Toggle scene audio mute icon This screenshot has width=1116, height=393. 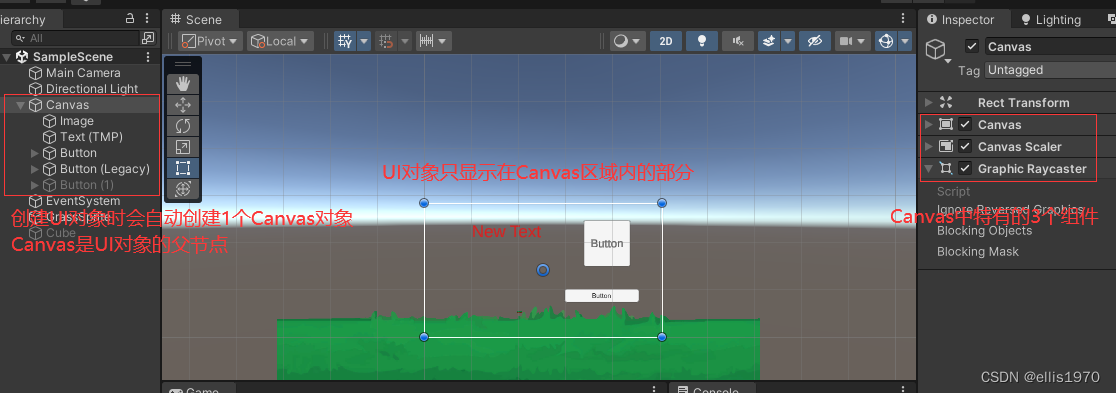click(738, 41)
